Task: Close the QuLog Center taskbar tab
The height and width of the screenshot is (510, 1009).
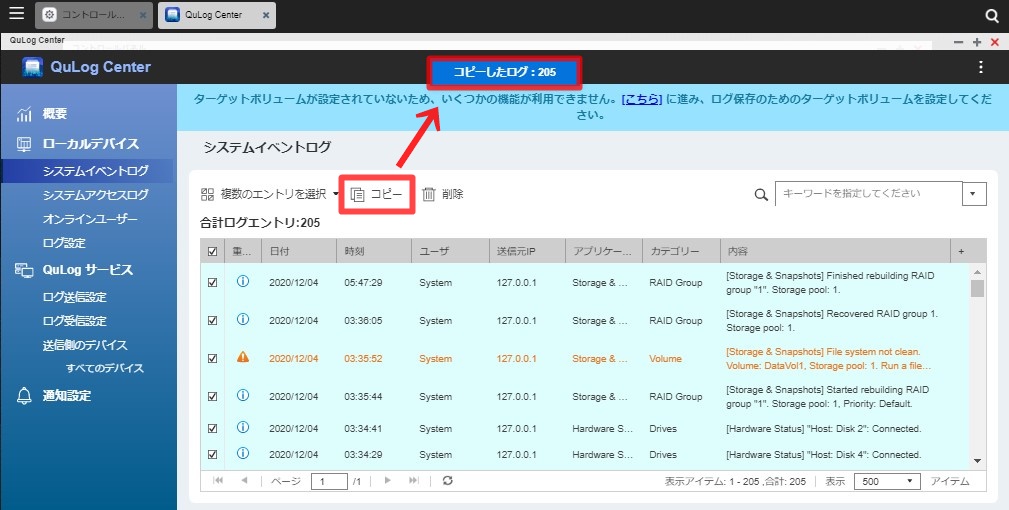Action: [264, 15]
